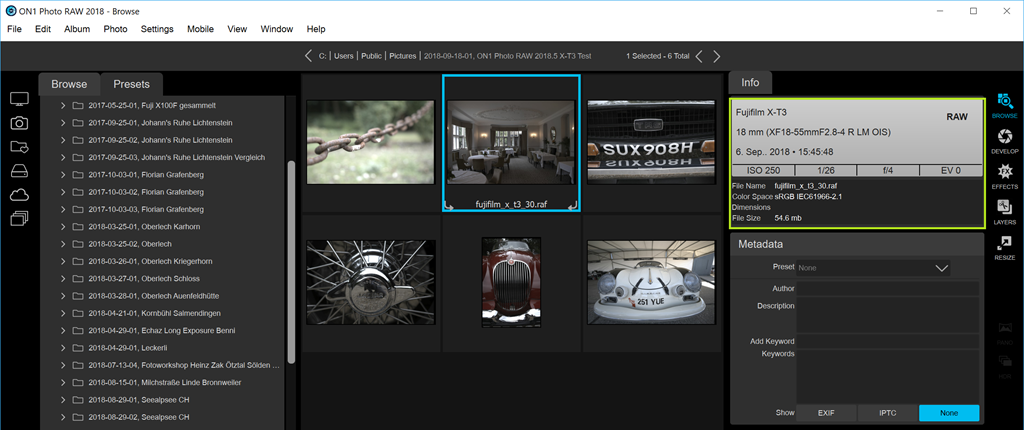
Task: Open cloud storage sources icon
Action: [19, 195]
